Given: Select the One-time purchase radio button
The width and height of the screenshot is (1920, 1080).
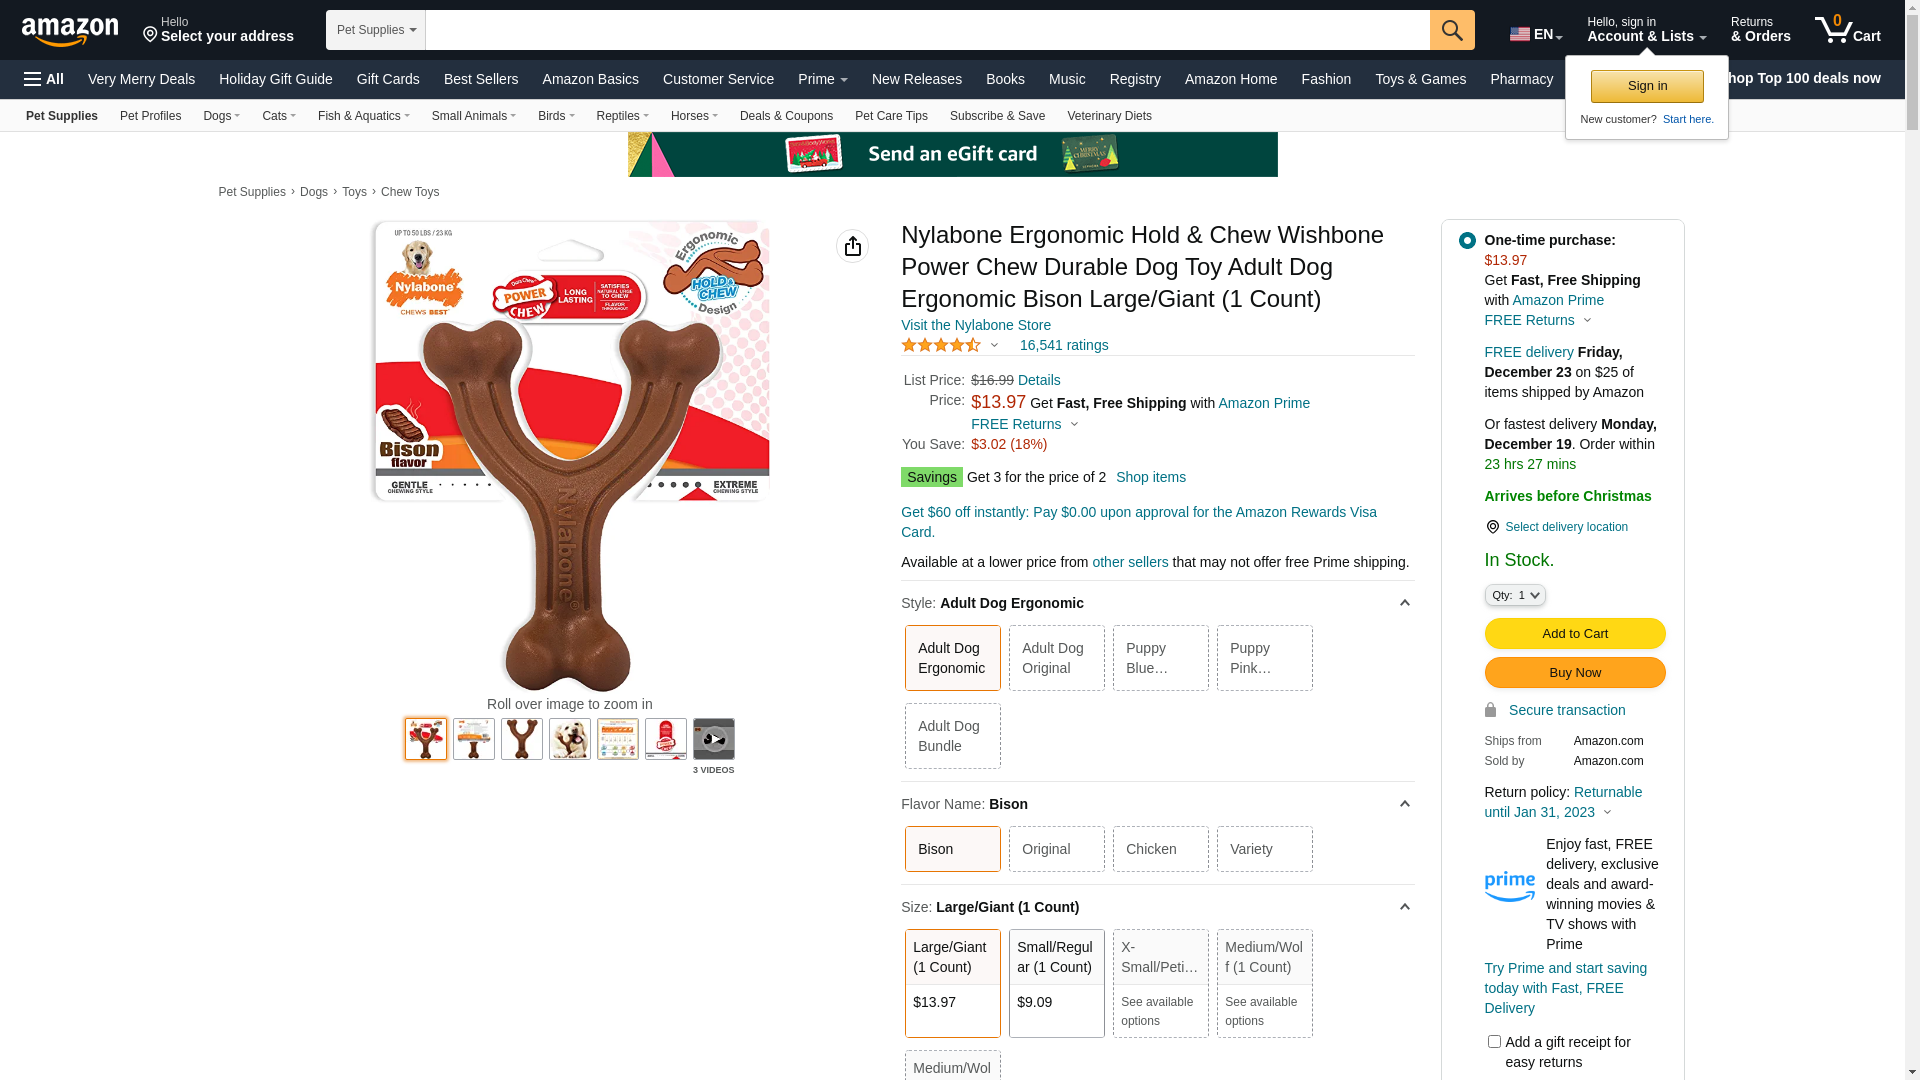Looking at the screenshot, I should (1467, 240).
